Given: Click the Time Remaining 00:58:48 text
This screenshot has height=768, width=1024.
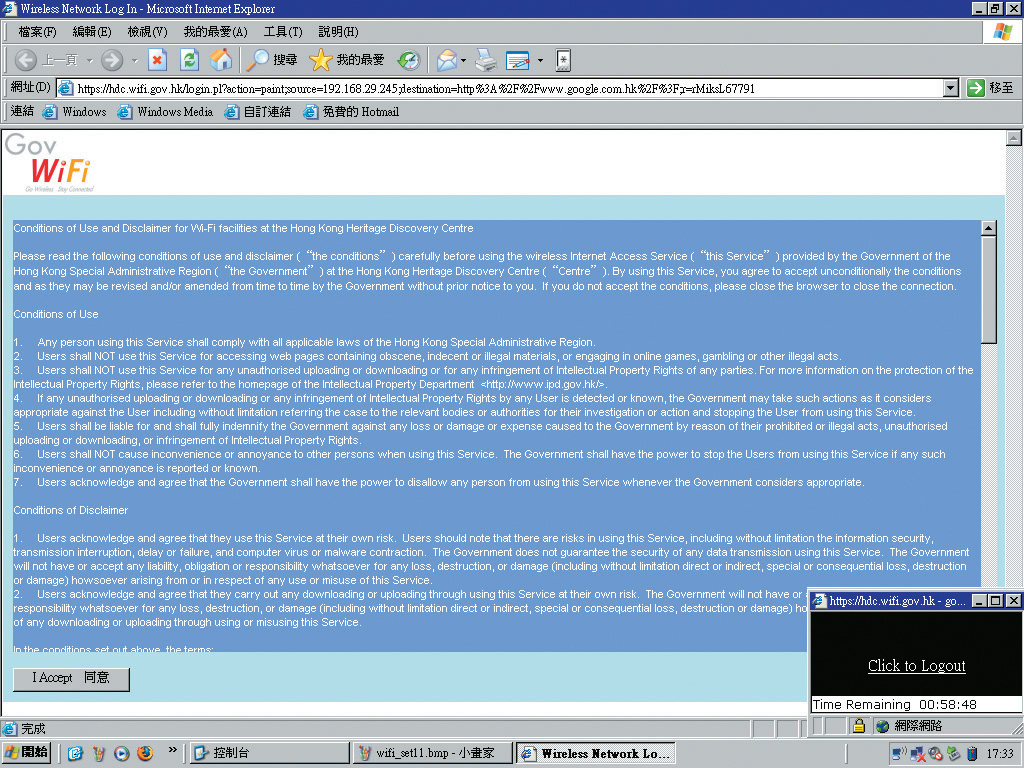Looking at the screenshot, I should pyautogui.click(x=895, y=705).
